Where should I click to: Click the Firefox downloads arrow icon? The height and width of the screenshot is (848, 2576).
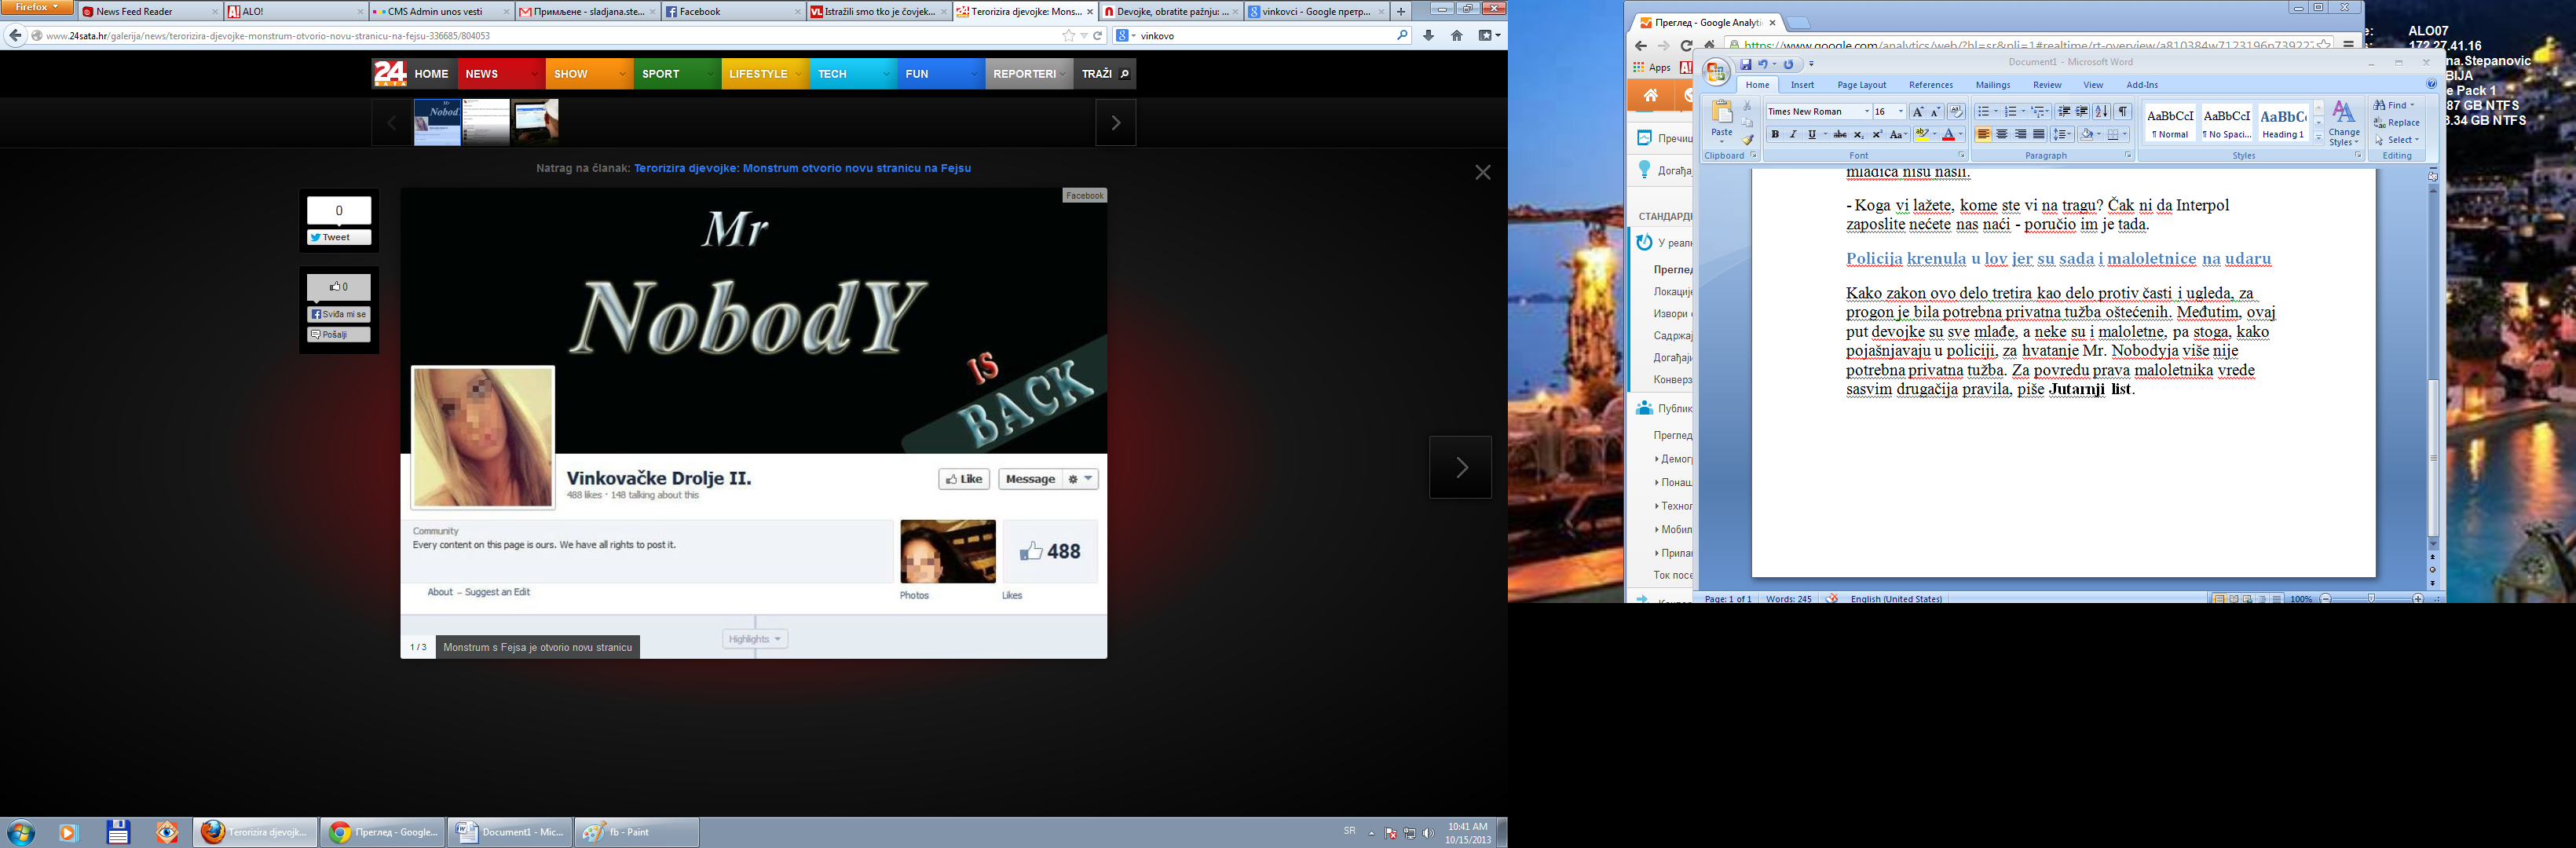tap(1428, 35)
